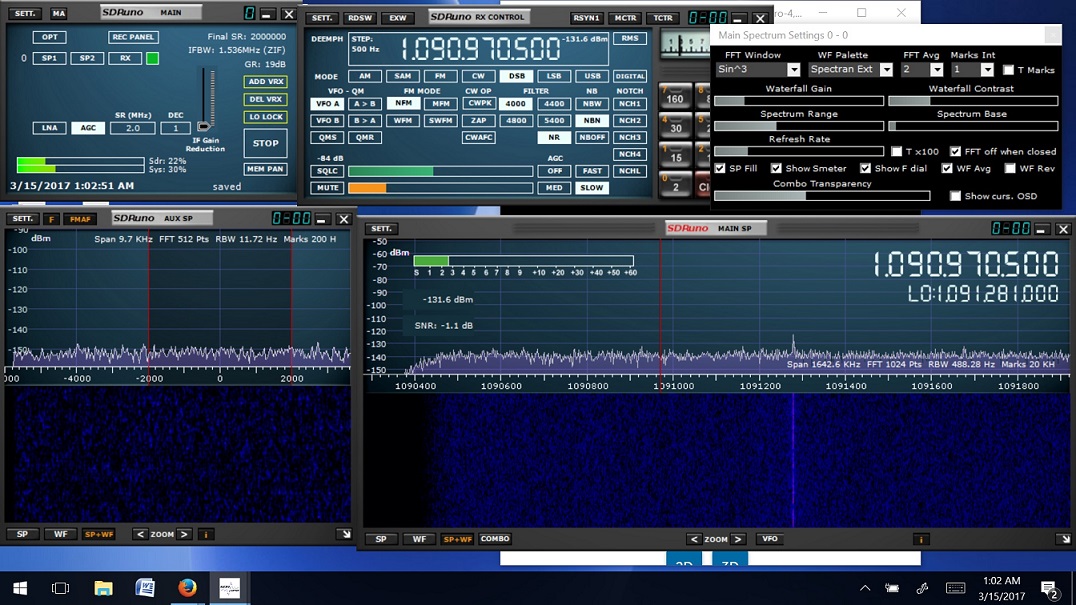Switch MAIN SP to the WF view

tap(419, 539)
